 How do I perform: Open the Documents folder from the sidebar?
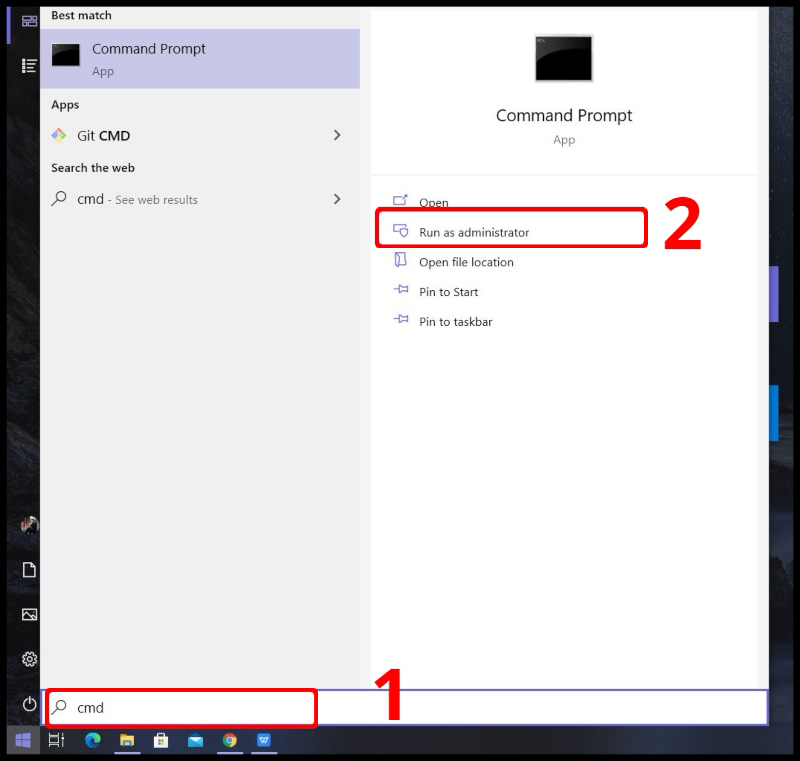[x=29, y=570]
